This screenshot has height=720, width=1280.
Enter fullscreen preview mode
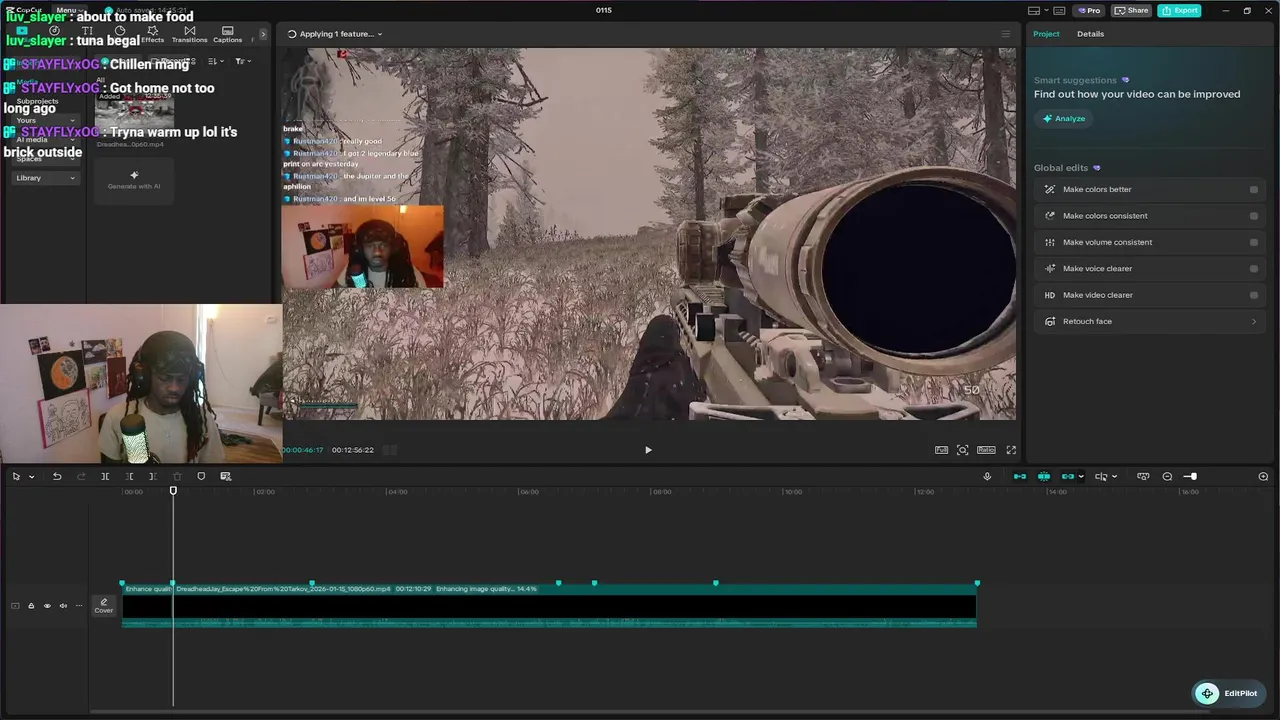pos(1011,450)
